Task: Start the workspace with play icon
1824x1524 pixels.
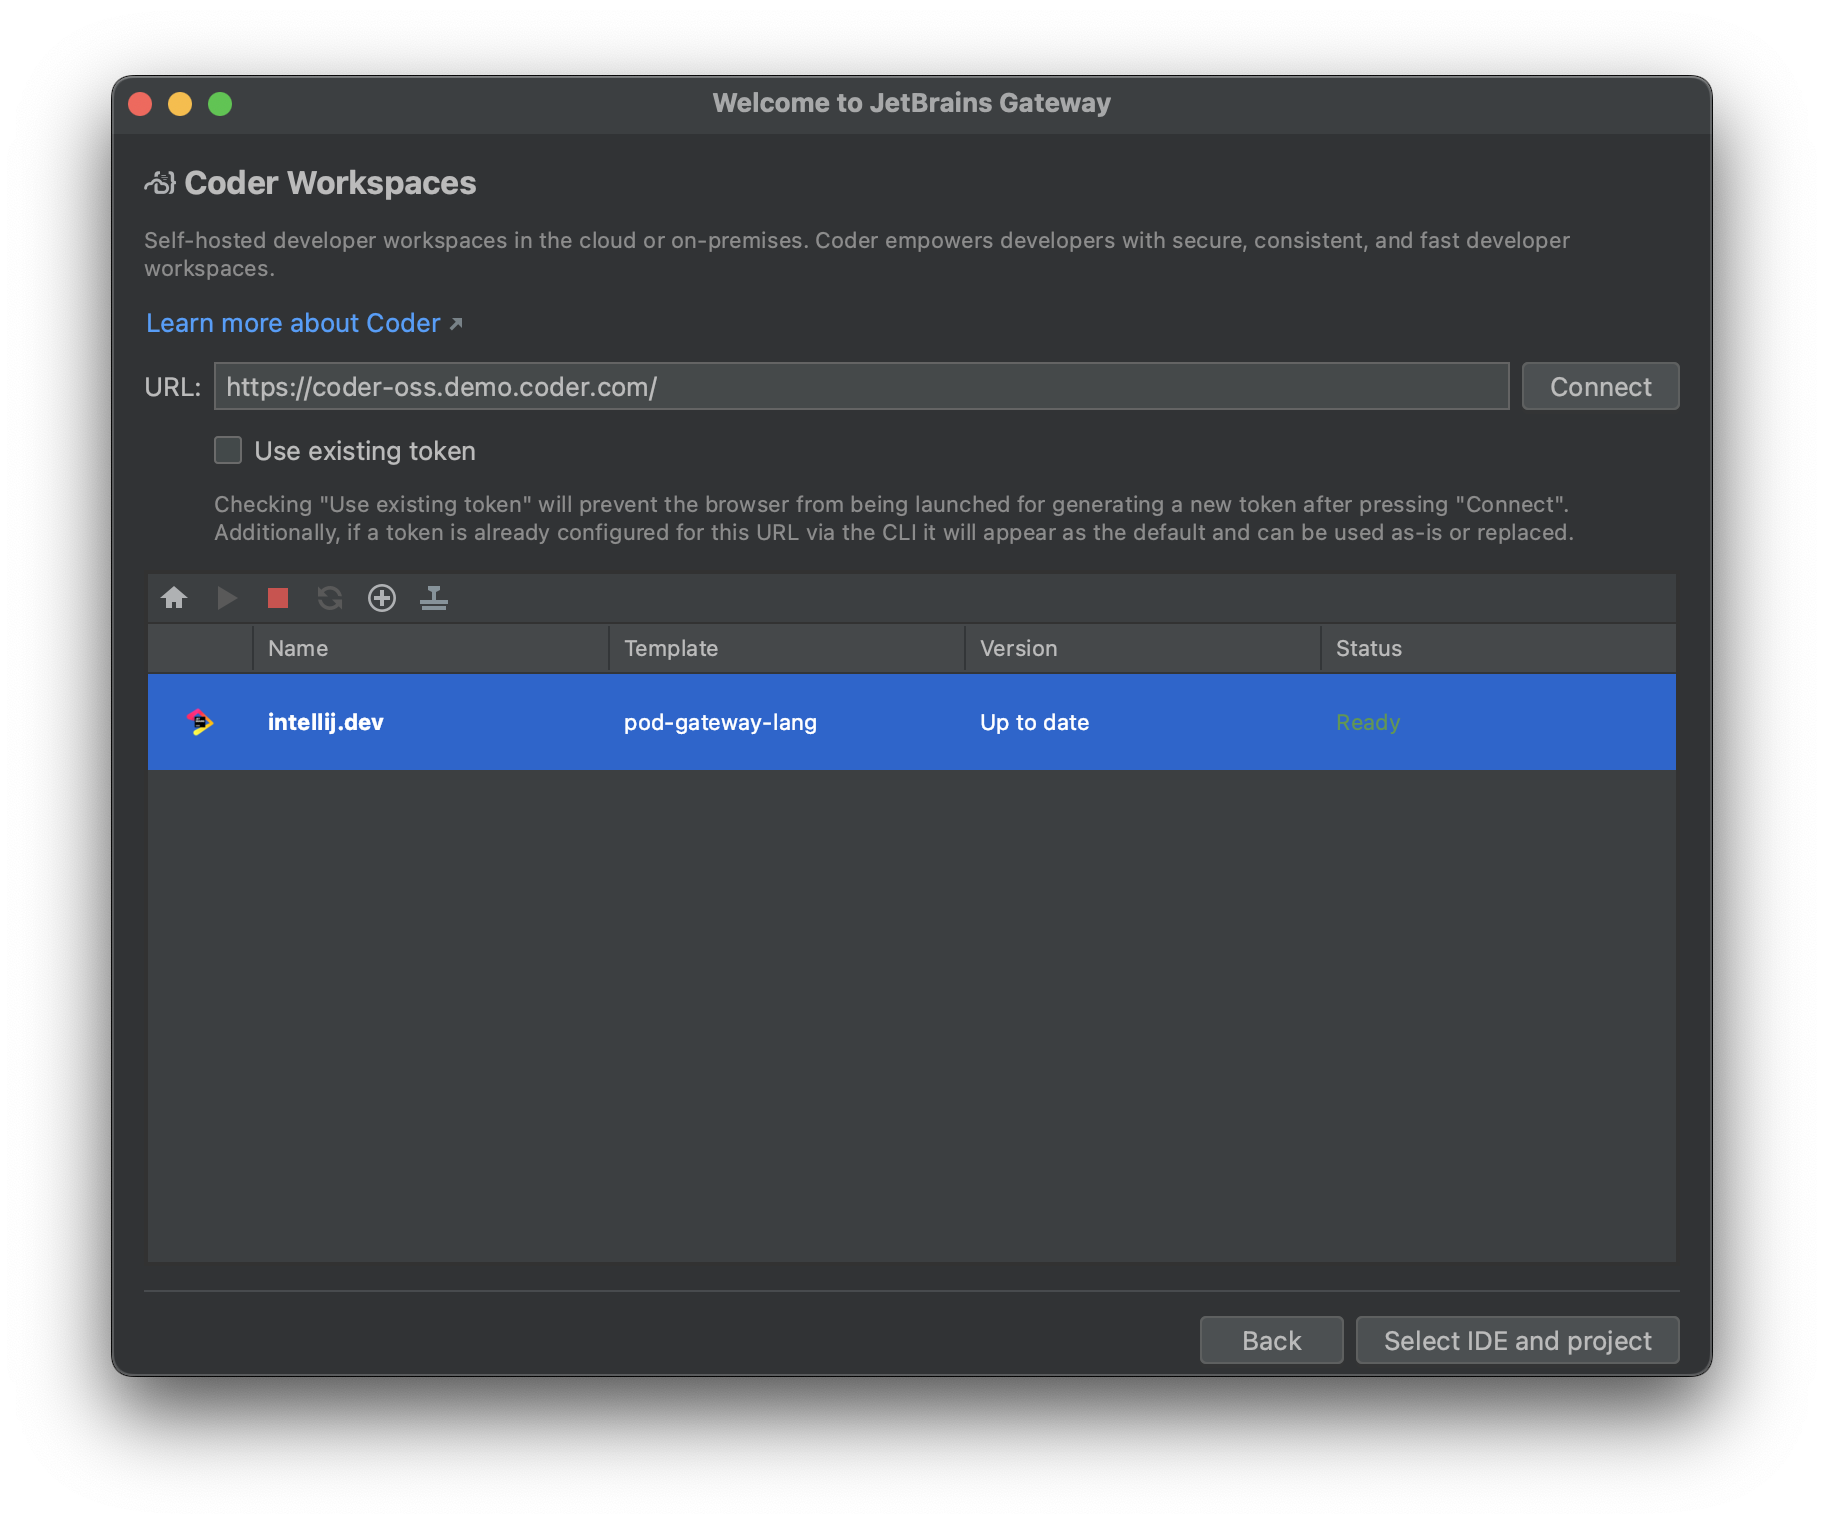Action: pyautogui.click(x=227, y=598)
